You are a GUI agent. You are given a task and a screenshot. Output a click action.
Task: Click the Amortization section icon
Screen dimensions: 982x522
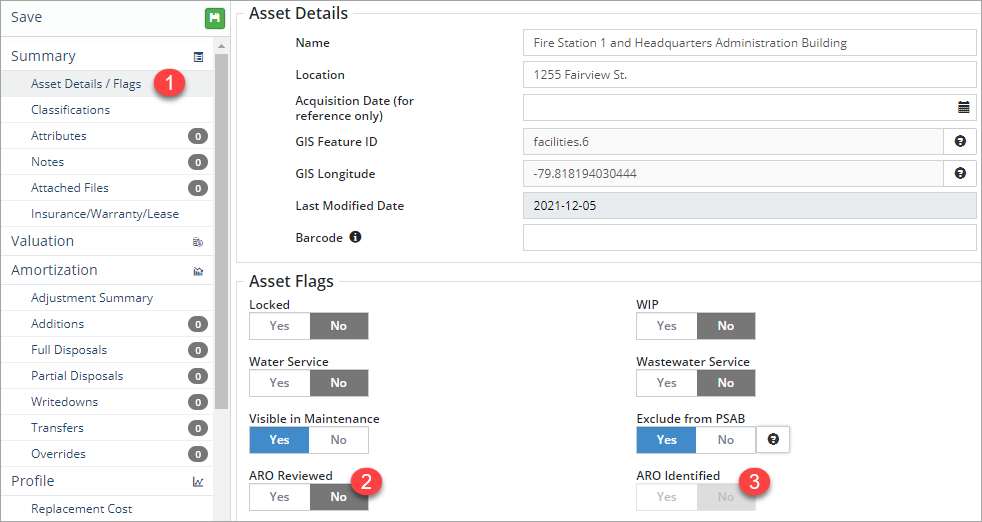tap(198, 271)
